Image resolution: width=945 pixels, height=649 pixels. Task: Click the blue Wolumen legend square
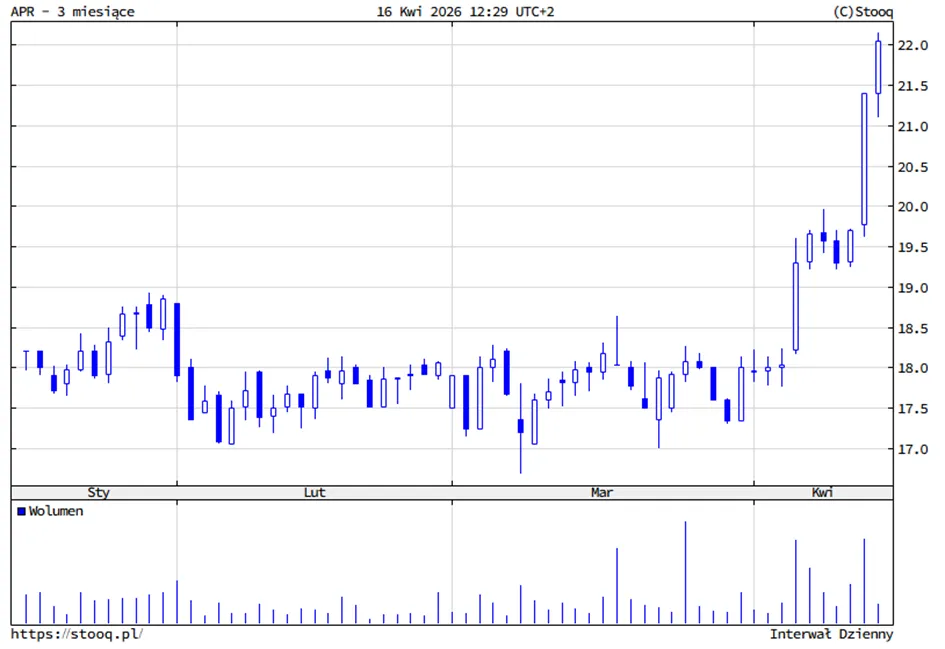(22, 512)
